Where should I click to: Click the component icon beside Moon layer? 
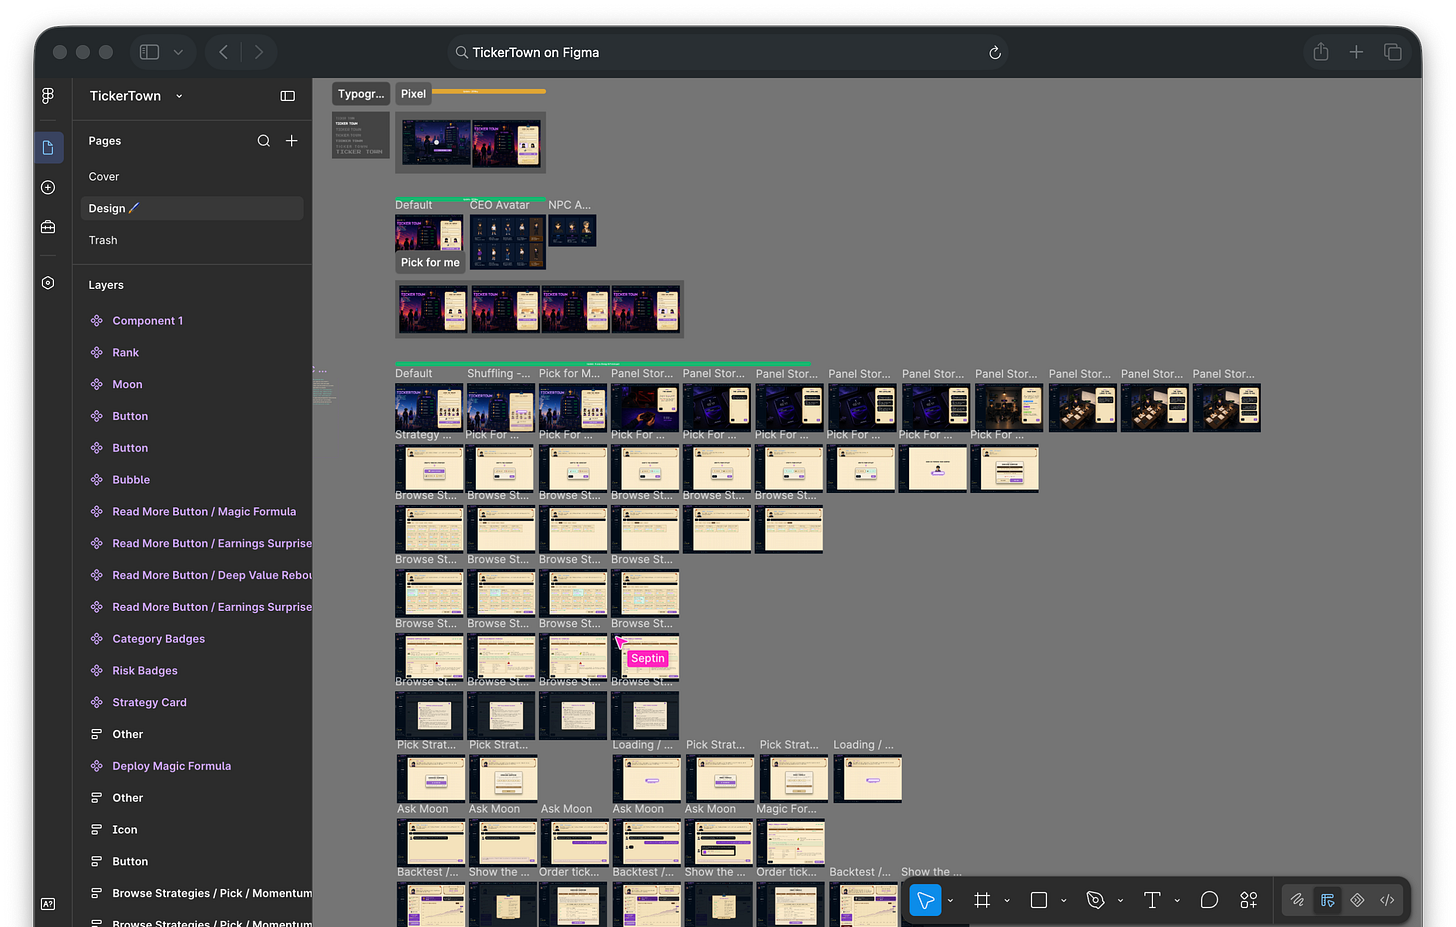97,384
